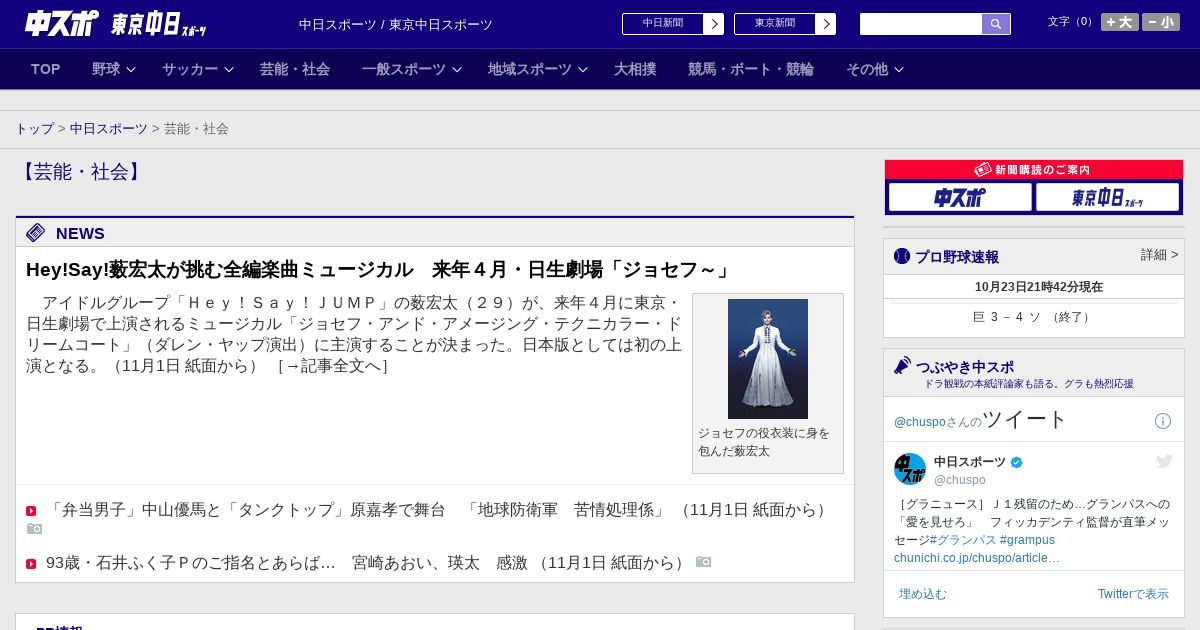Click the #grampus hashtag
This screenshot has height=630, width=1200.
coord(1028,540)
